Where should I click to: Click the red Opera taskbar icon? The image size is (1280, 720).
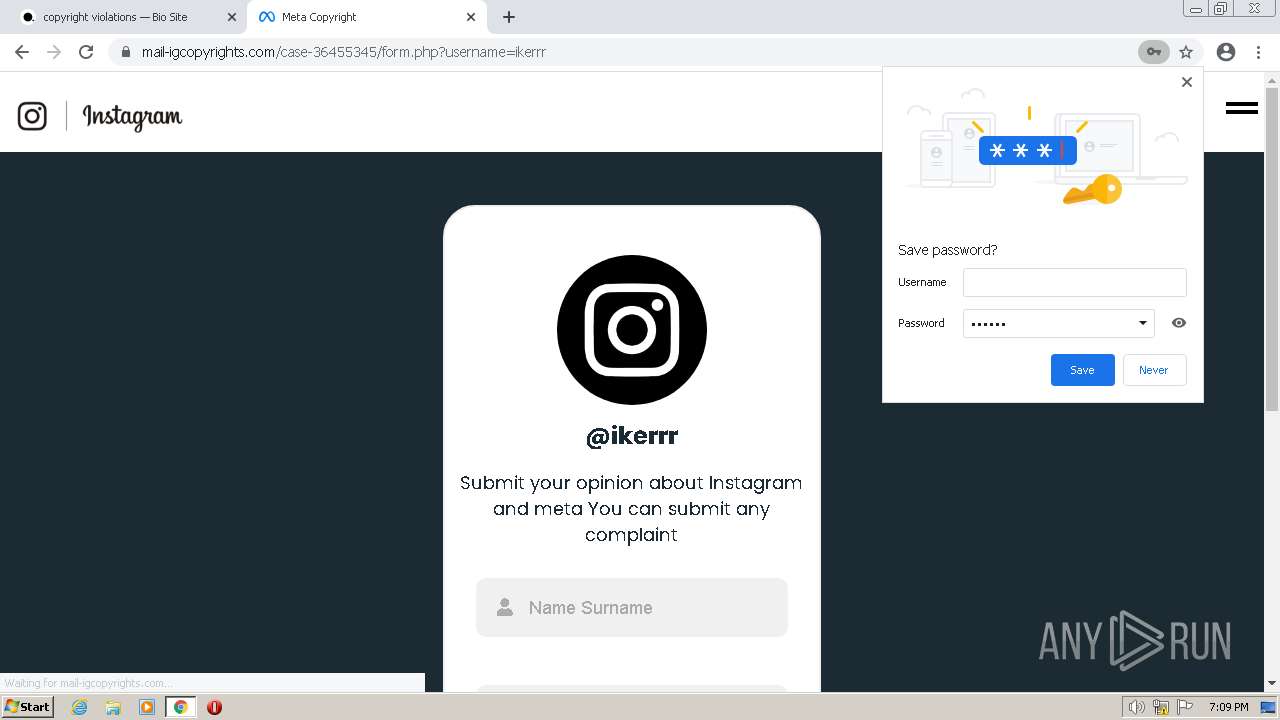tap(214, 707)
